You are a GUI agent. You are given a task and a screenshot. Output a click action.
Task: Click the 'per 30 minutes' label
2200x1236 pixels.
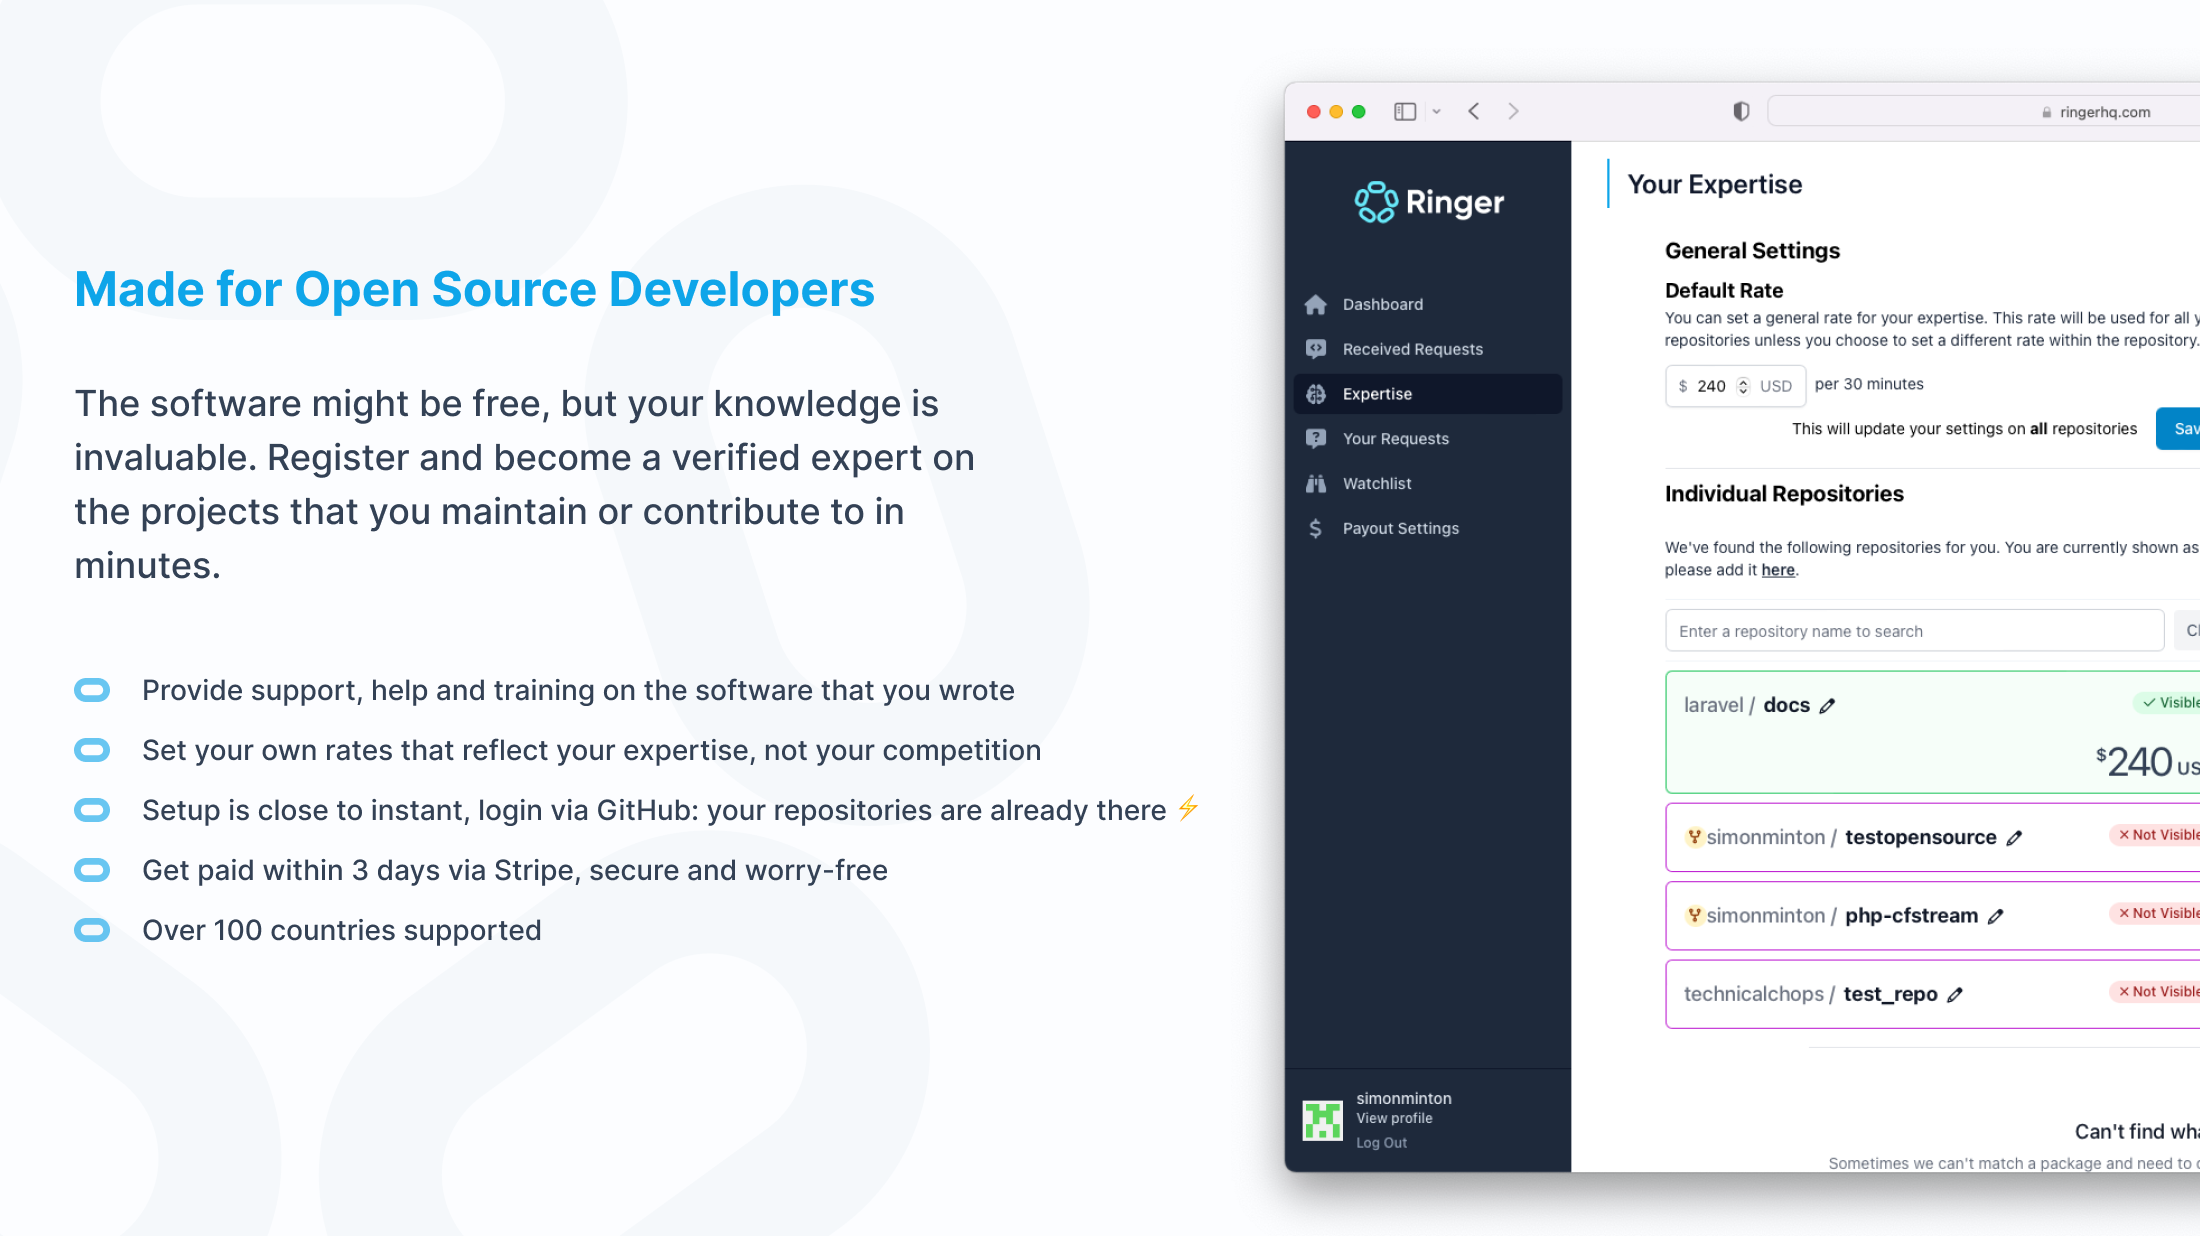point(1869,384)
